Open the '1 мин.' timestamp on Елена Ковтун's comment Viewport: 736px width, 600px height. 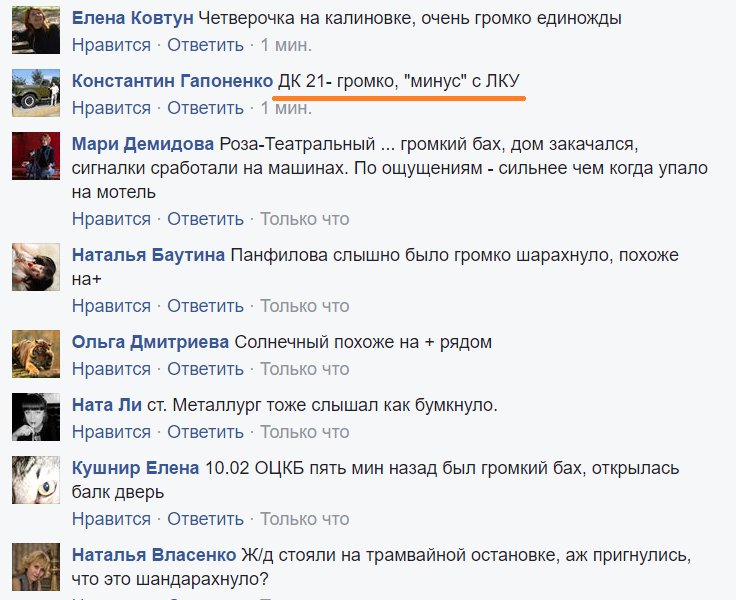click(x=286, y=45)
